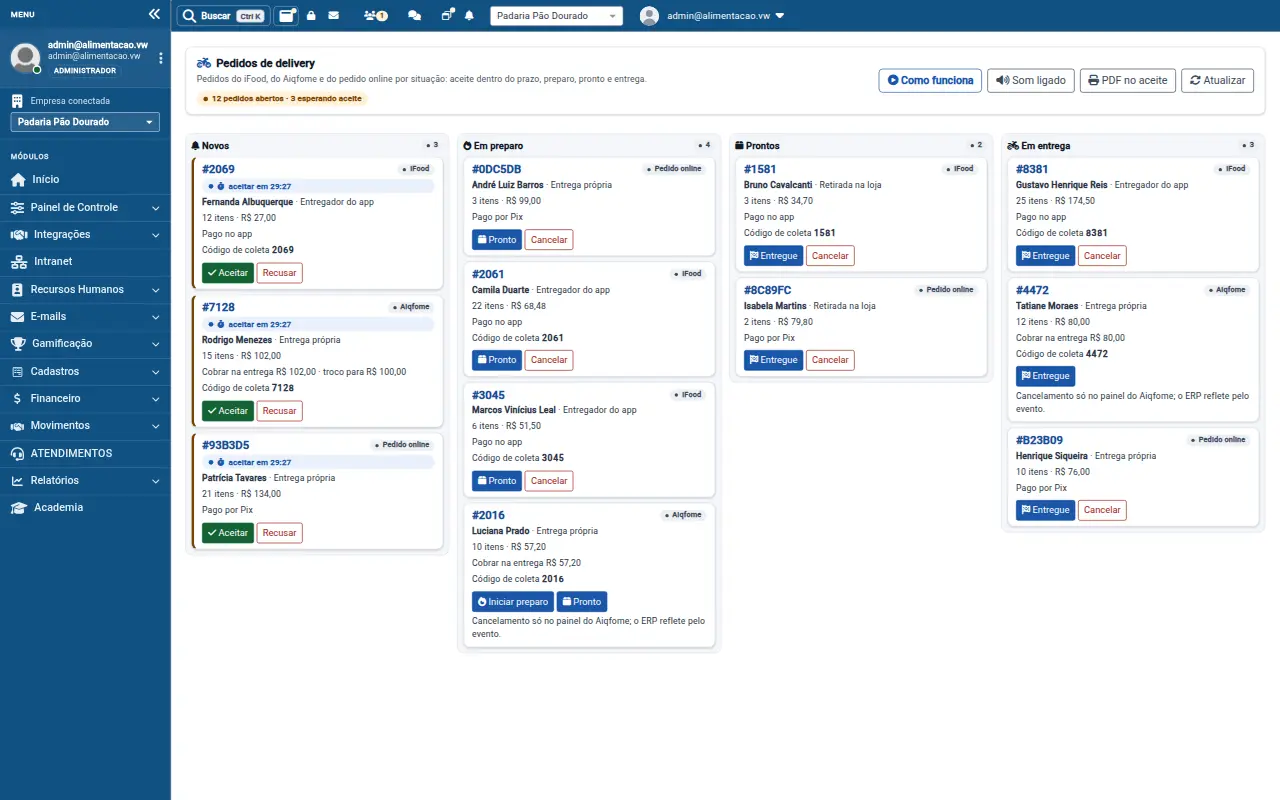Expand the Cadastros module
The width and height of the screenshot is (1280, 800).
coord(85,371)
